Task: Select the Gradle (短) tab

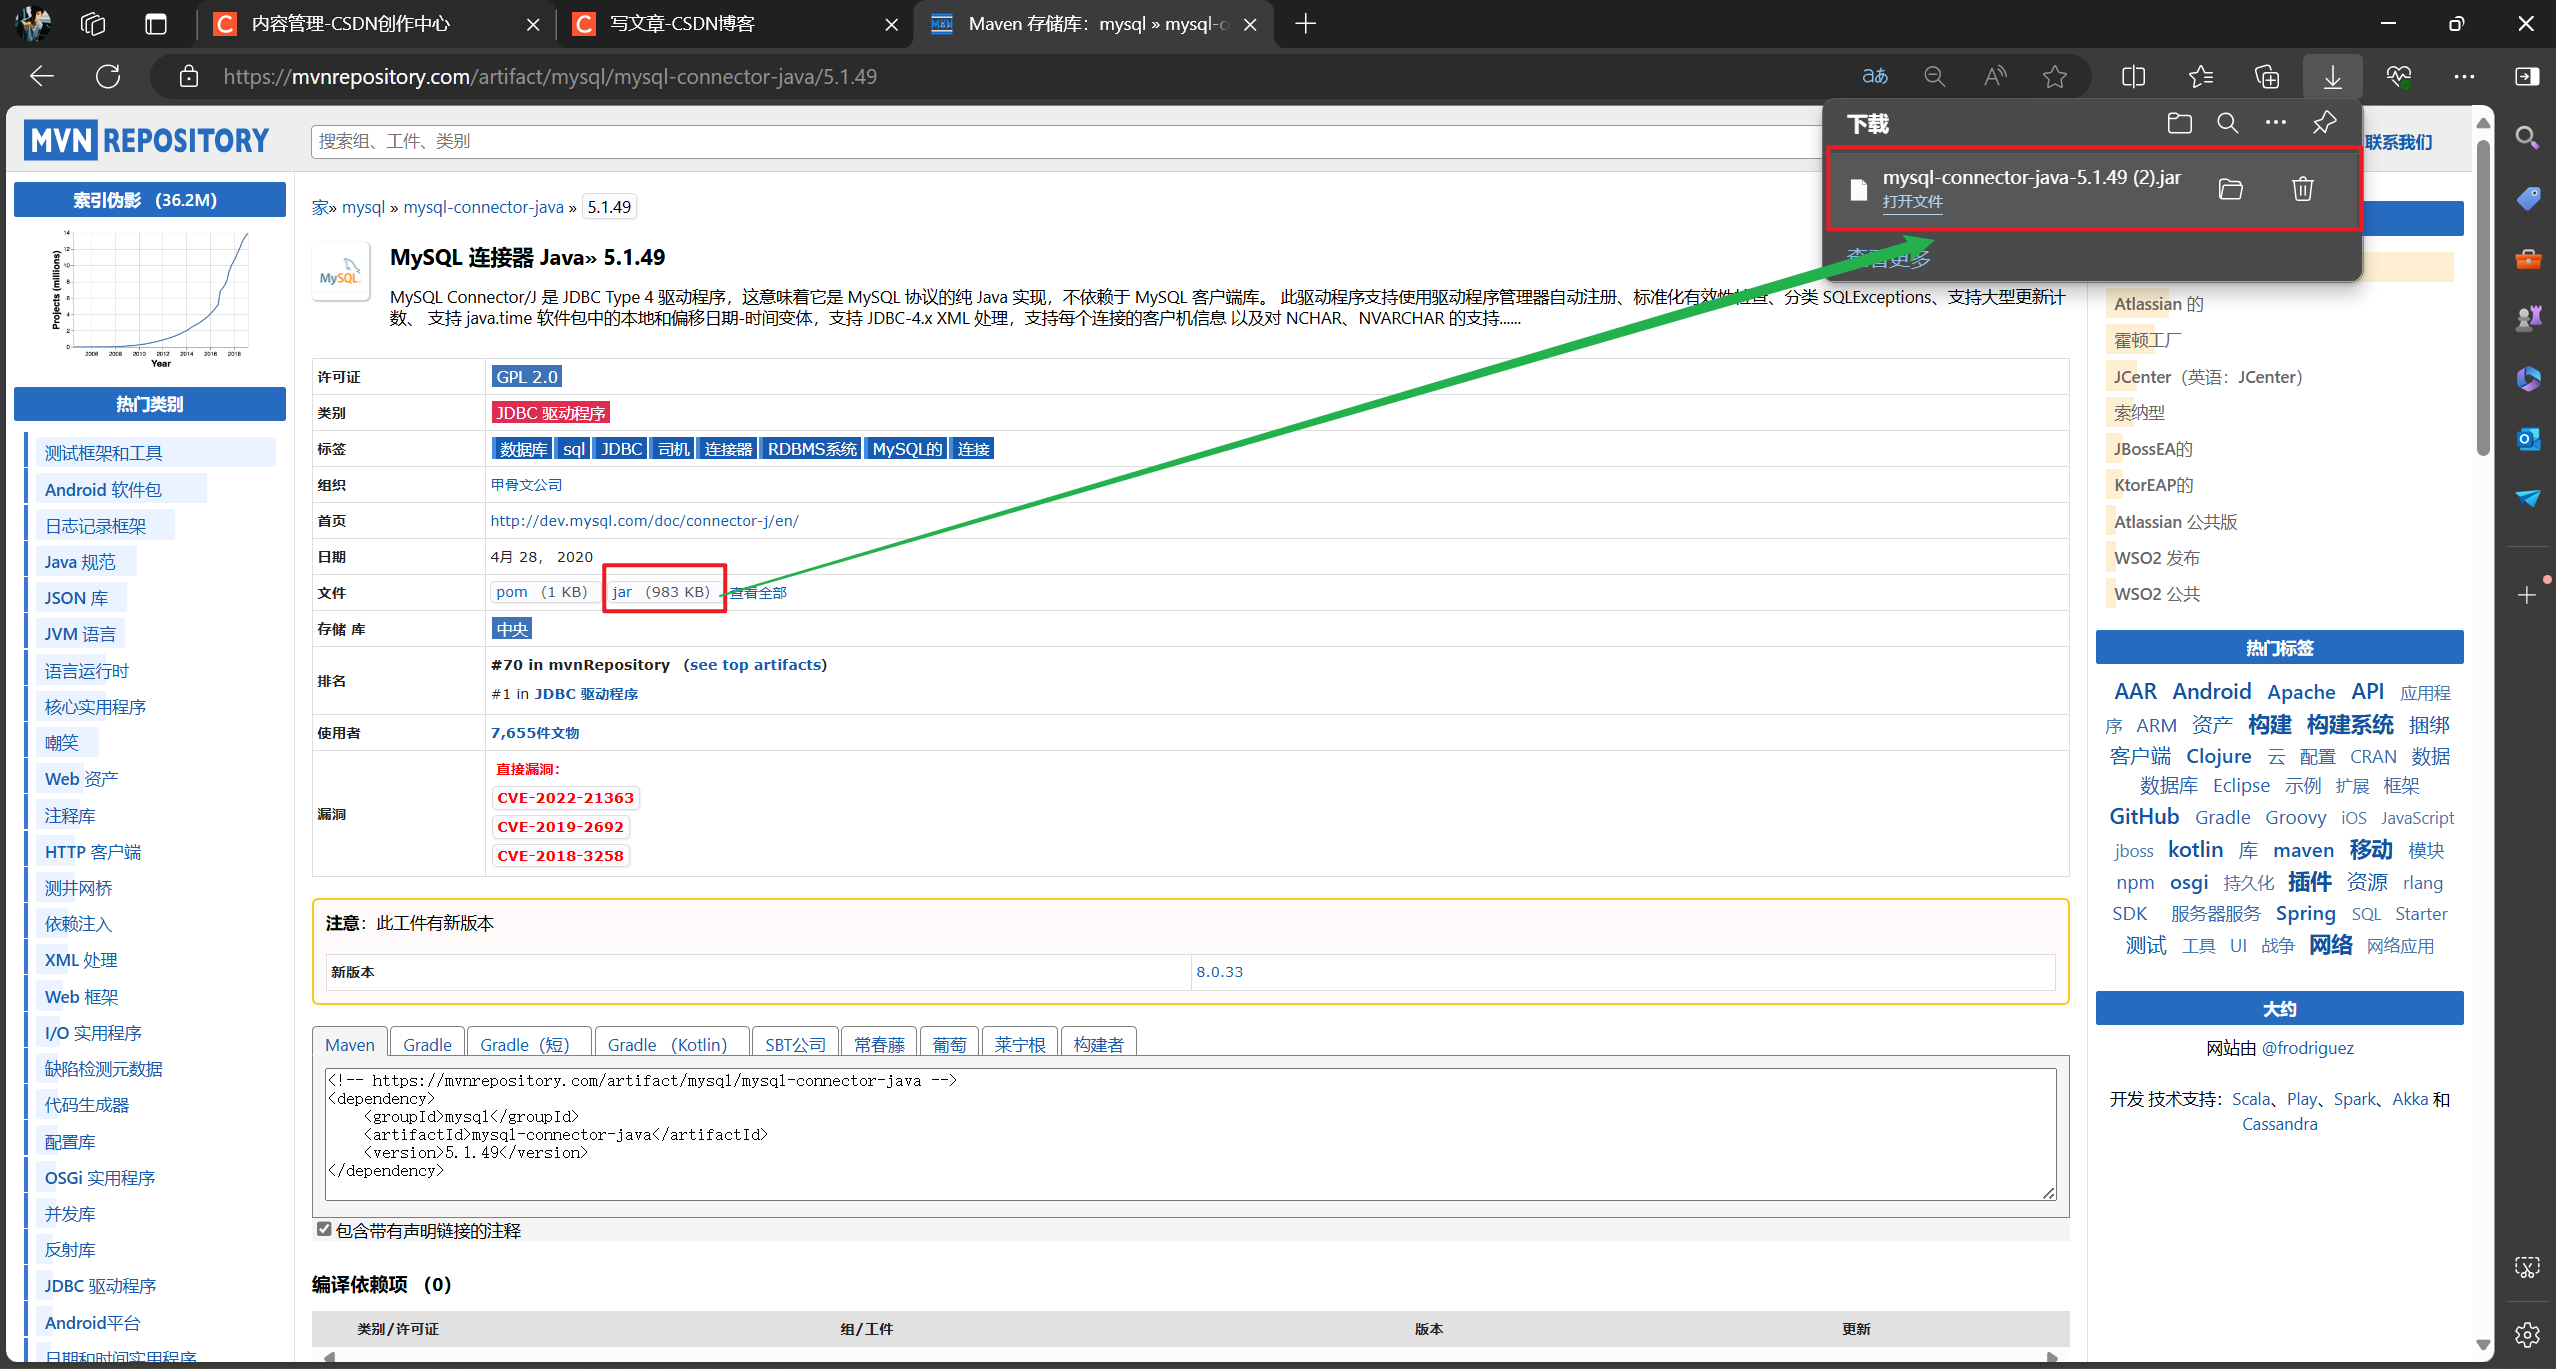Action: [x=528, y=1044]
